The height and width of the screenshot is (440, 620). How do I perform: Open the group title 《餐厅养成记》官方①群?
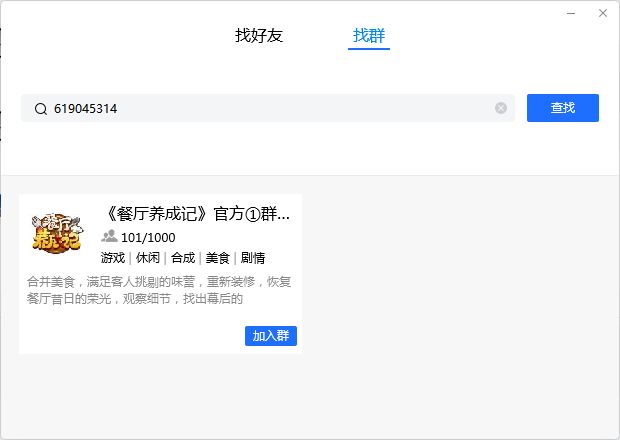[197, 214]
